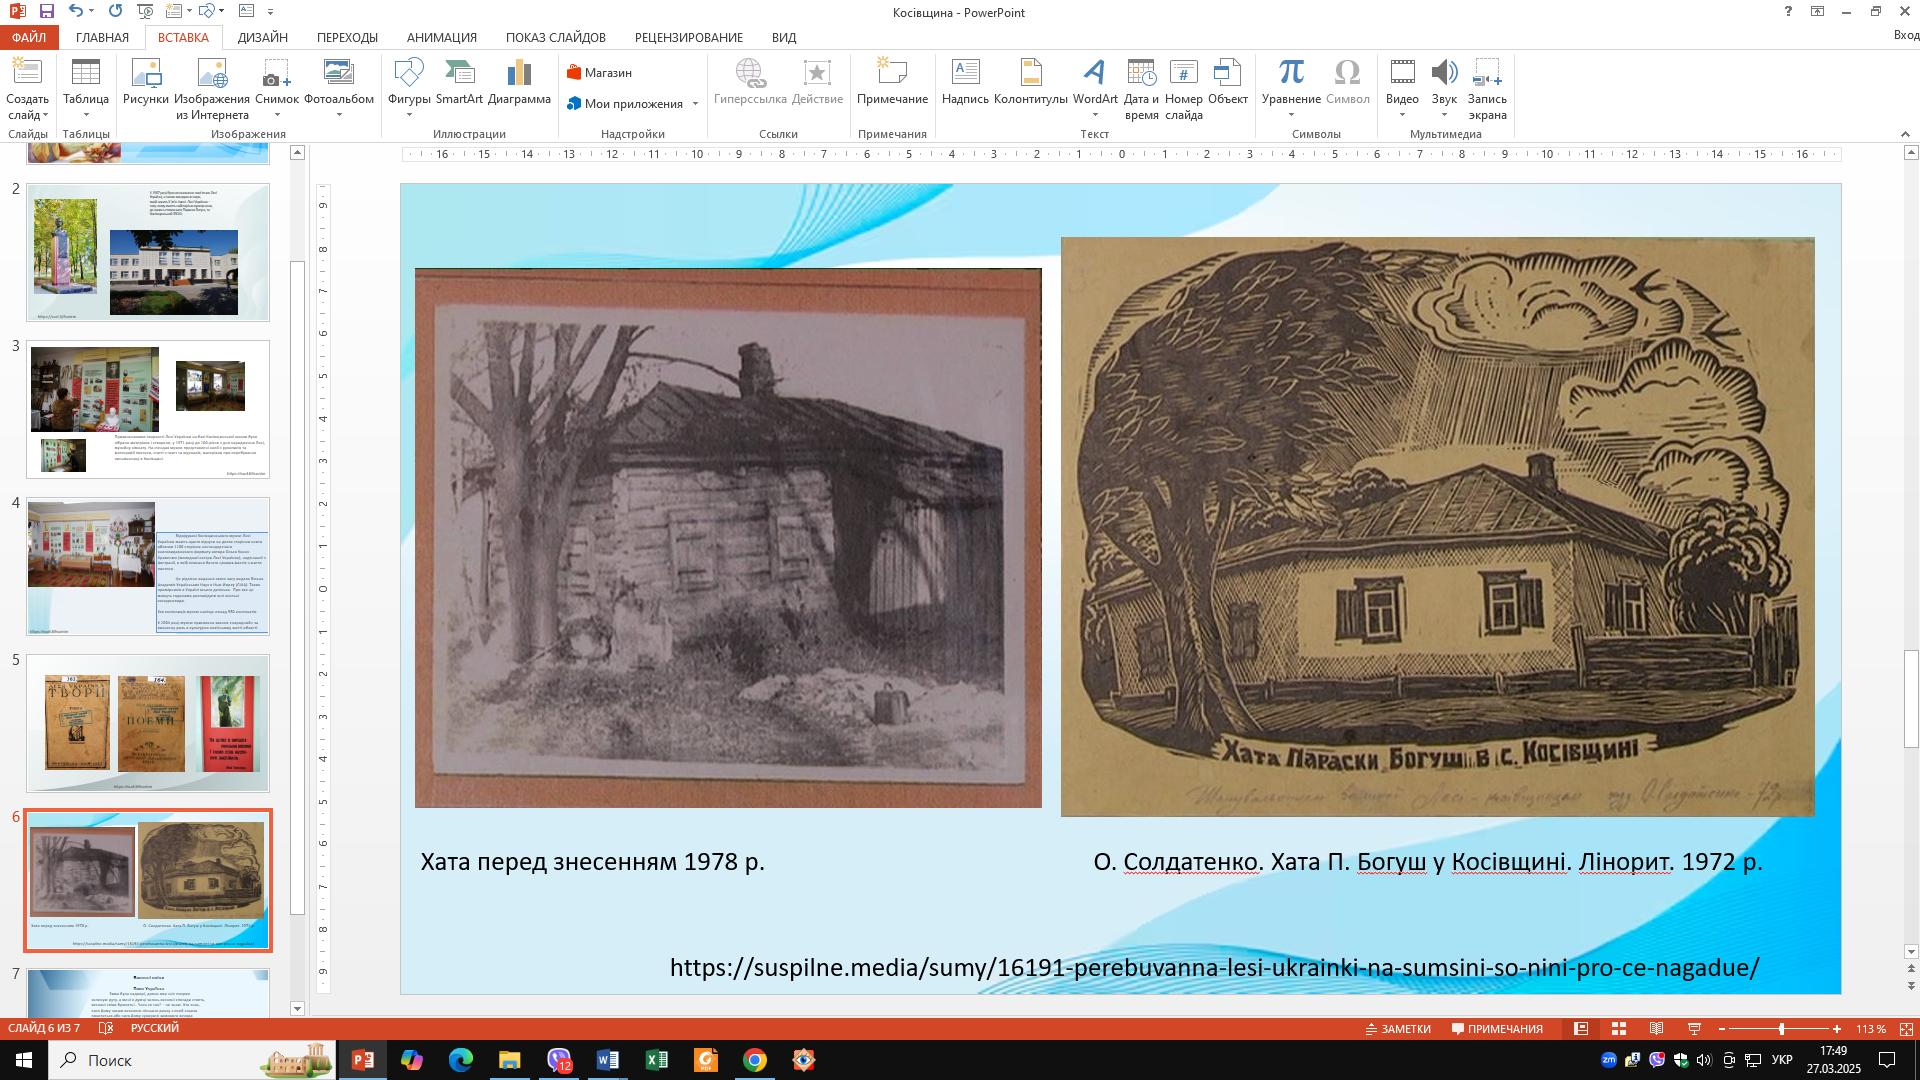Screen dimensions: 1920x1080
Task: Expand the Мои приложения dropdown
Action: [x=695, y=104]
